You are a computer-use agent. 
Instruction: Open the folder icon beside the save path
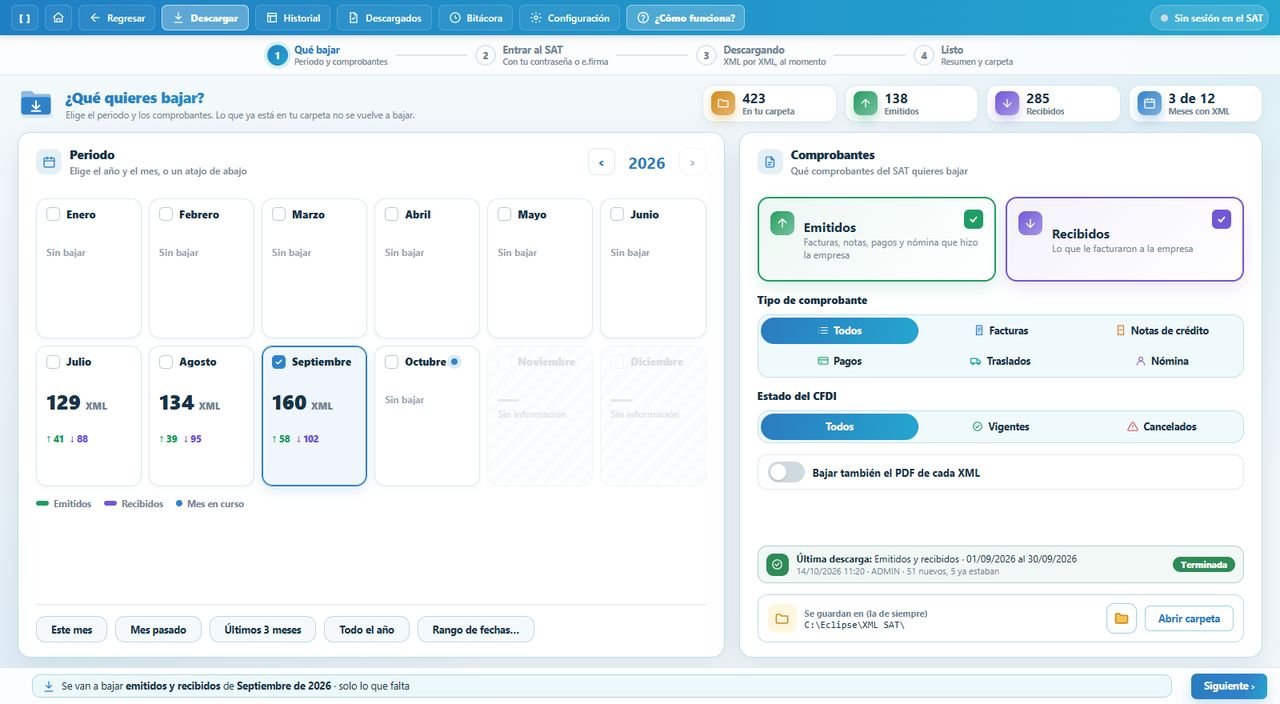pyautogui.click(x=1121, y=619)
